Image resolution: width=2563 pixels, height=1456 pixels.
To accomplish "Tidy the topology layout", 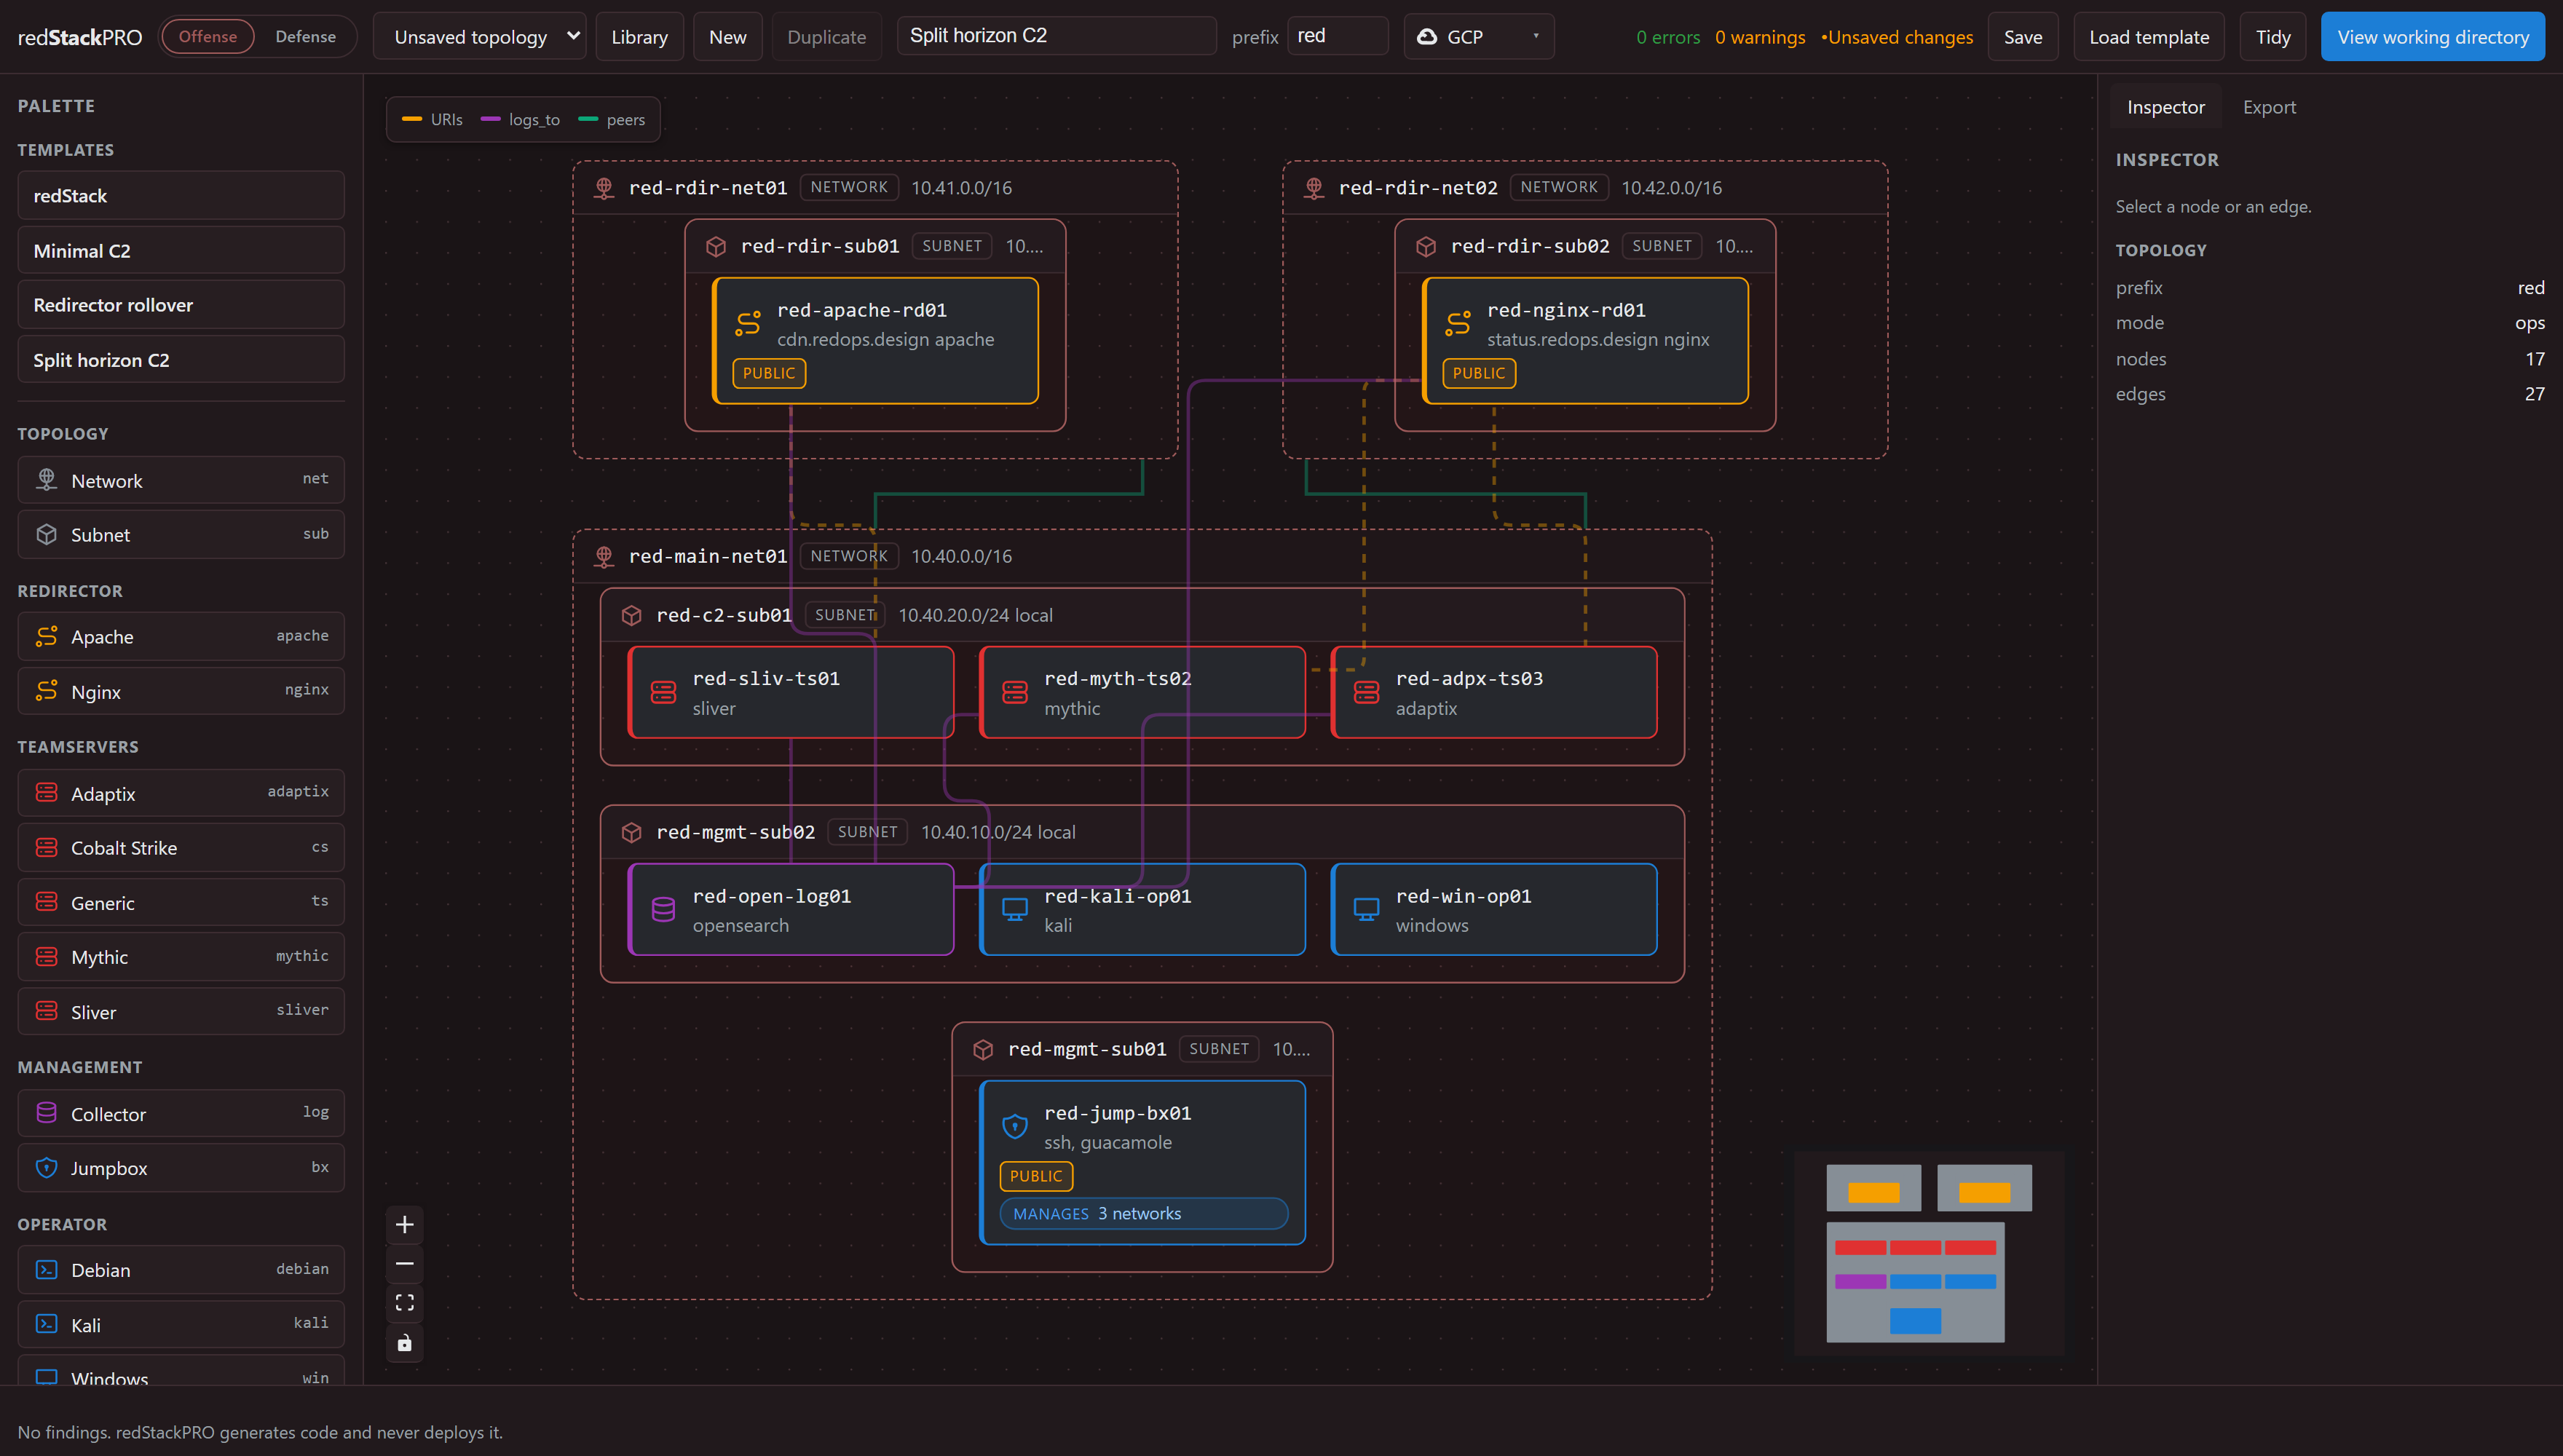I will coord(2272,37).
